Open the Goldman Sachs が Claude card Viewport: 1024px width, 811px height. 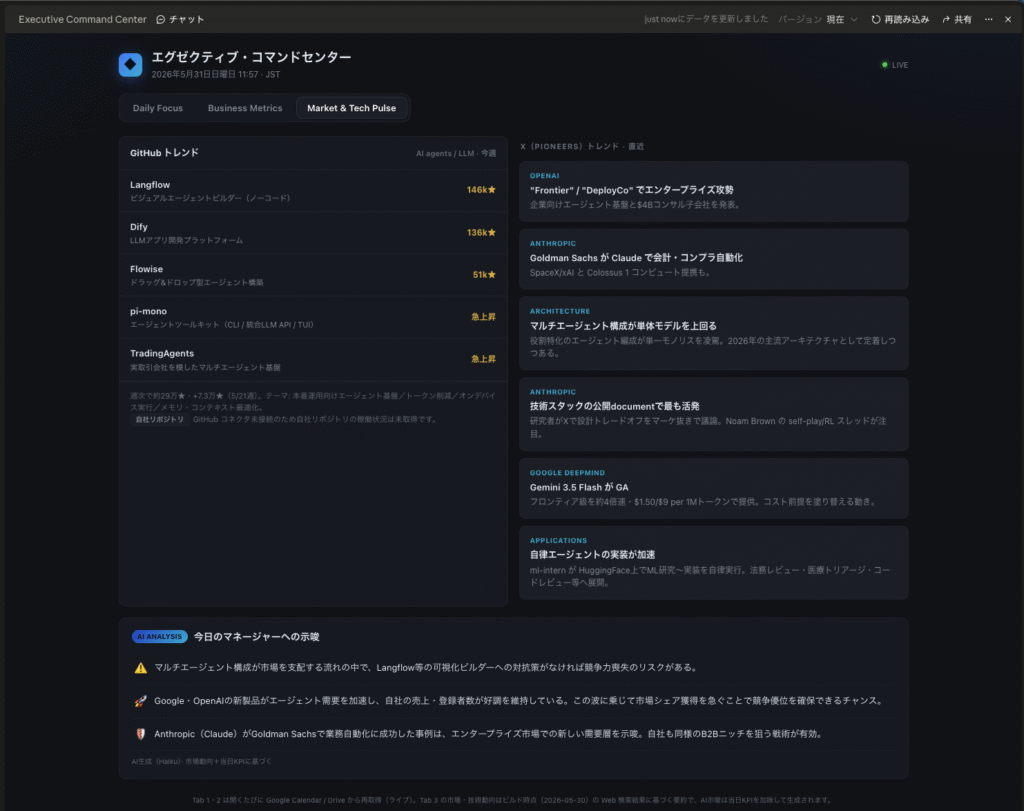(x=714, y=259)
